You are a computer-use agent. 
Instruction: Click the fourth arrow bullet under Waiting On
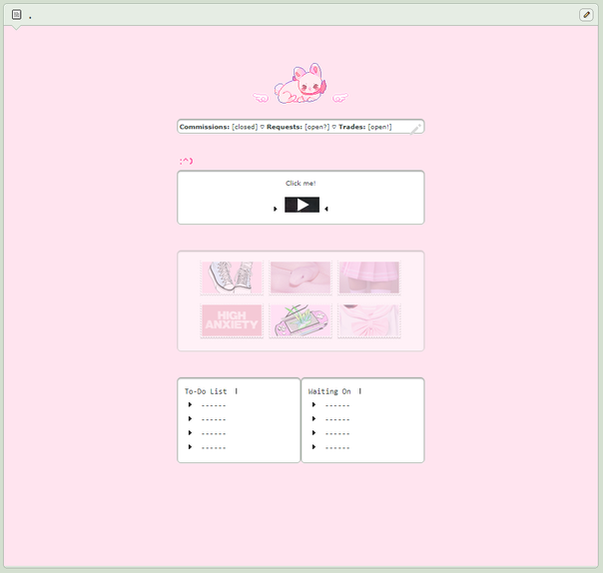pos(314,447)
